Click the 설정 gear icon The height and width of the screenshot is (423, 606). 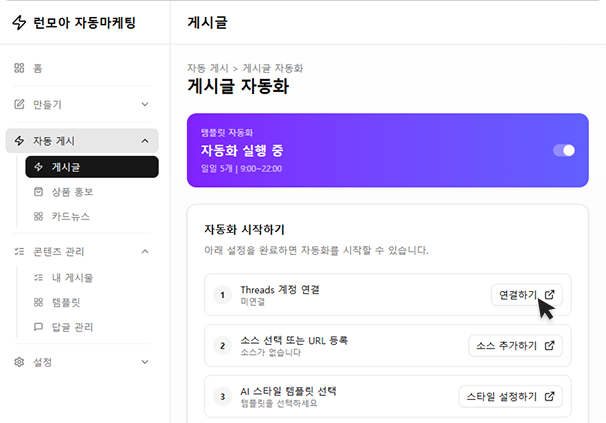point(19,362)
